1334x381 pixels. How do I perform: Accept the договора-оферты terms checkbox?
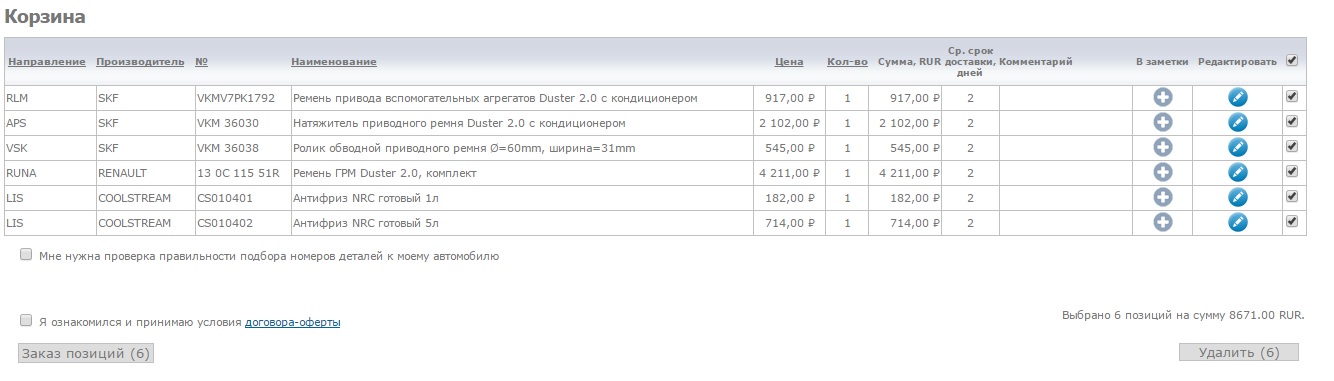(x=26, y=320)
